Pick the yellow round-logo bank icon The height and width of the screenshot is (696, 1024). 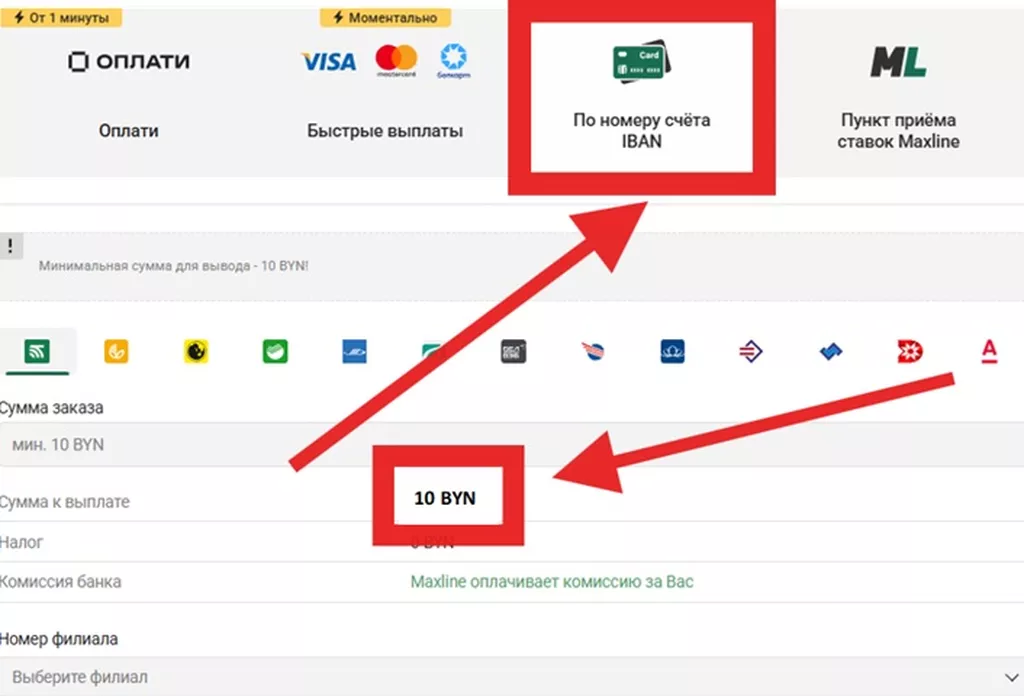(x=196, y=351)
